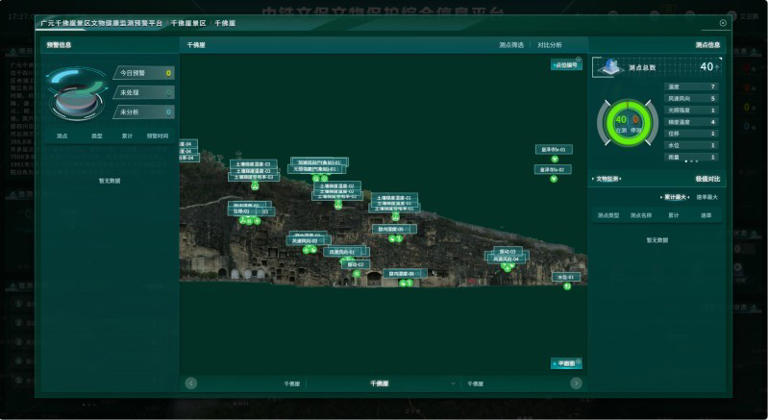Expand the 文物监测 dropdown
768x420 pixels.
[x=608, y=179]
